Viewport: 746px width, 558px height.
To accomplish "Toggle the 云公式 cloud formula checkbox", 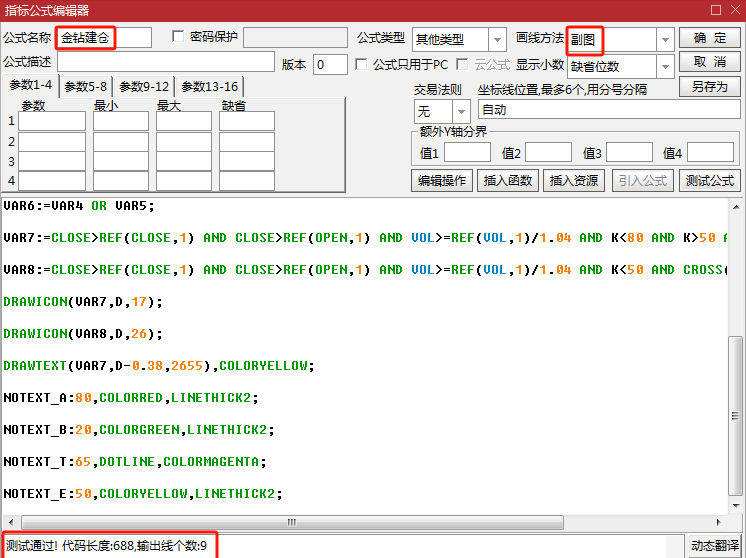I will click(461, 64).
